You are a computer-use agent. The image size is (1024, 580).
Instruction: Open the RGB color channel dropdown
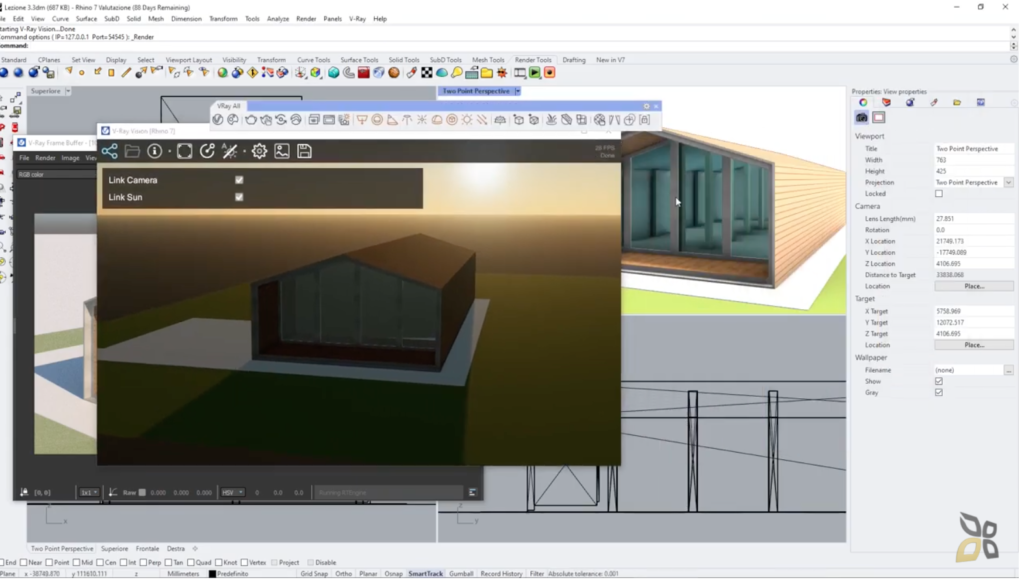[57, 175]
